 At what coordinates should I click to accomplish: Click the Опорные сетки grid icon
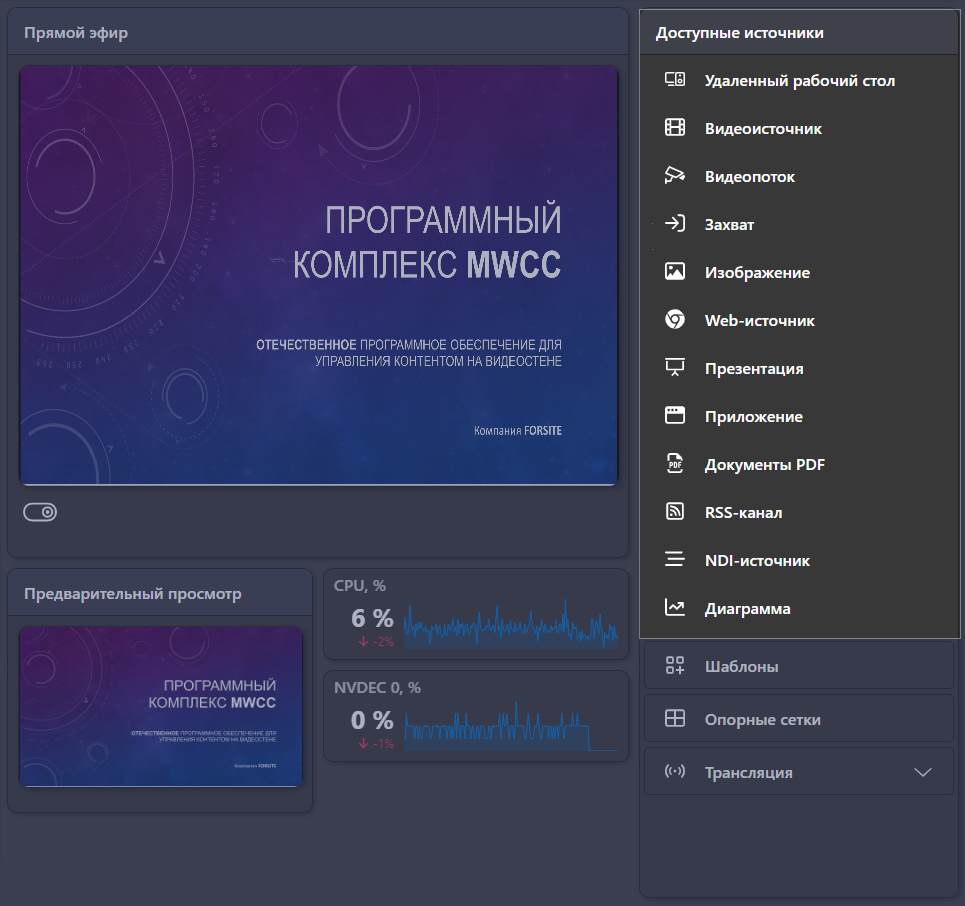[x=675, y=718]
